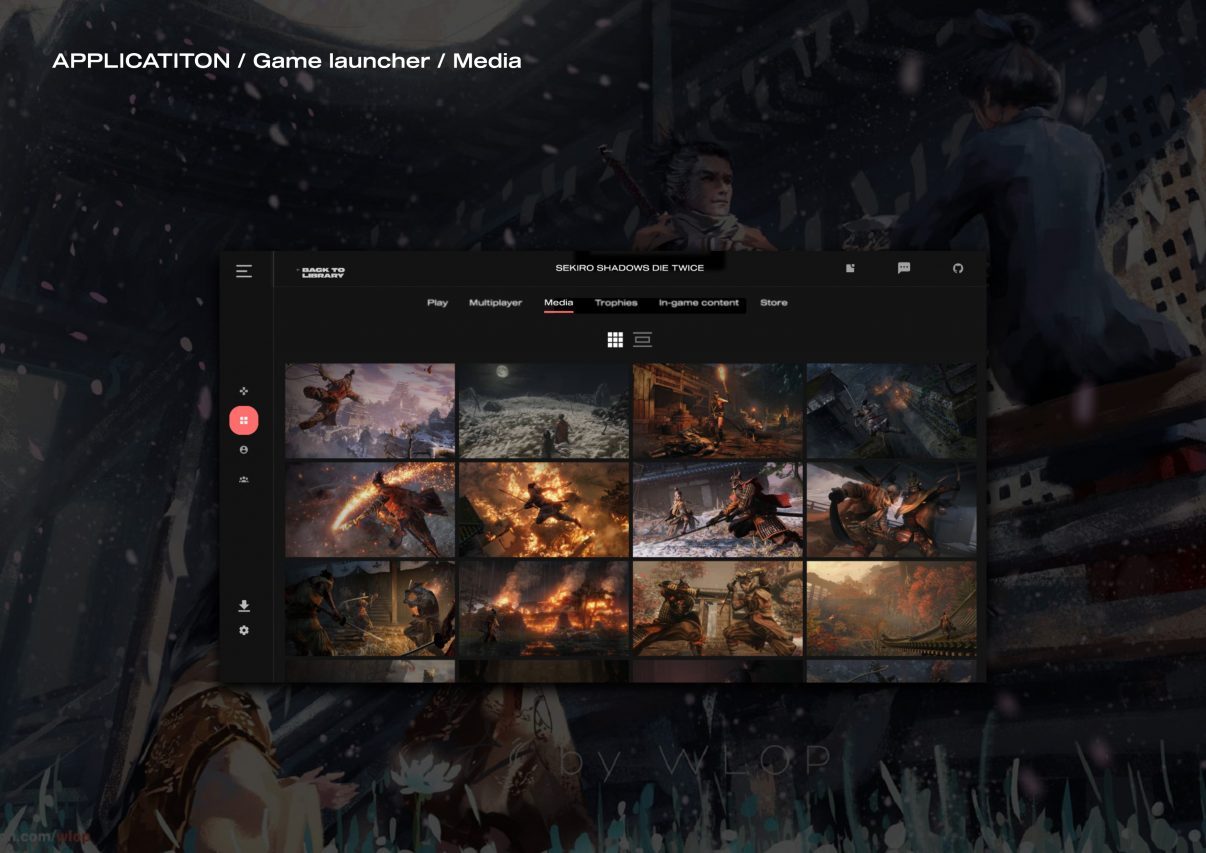The height and width of the screenshot is (853, 1206).
Task: View the burning village screenshot
Action: (x=544, y=609)
